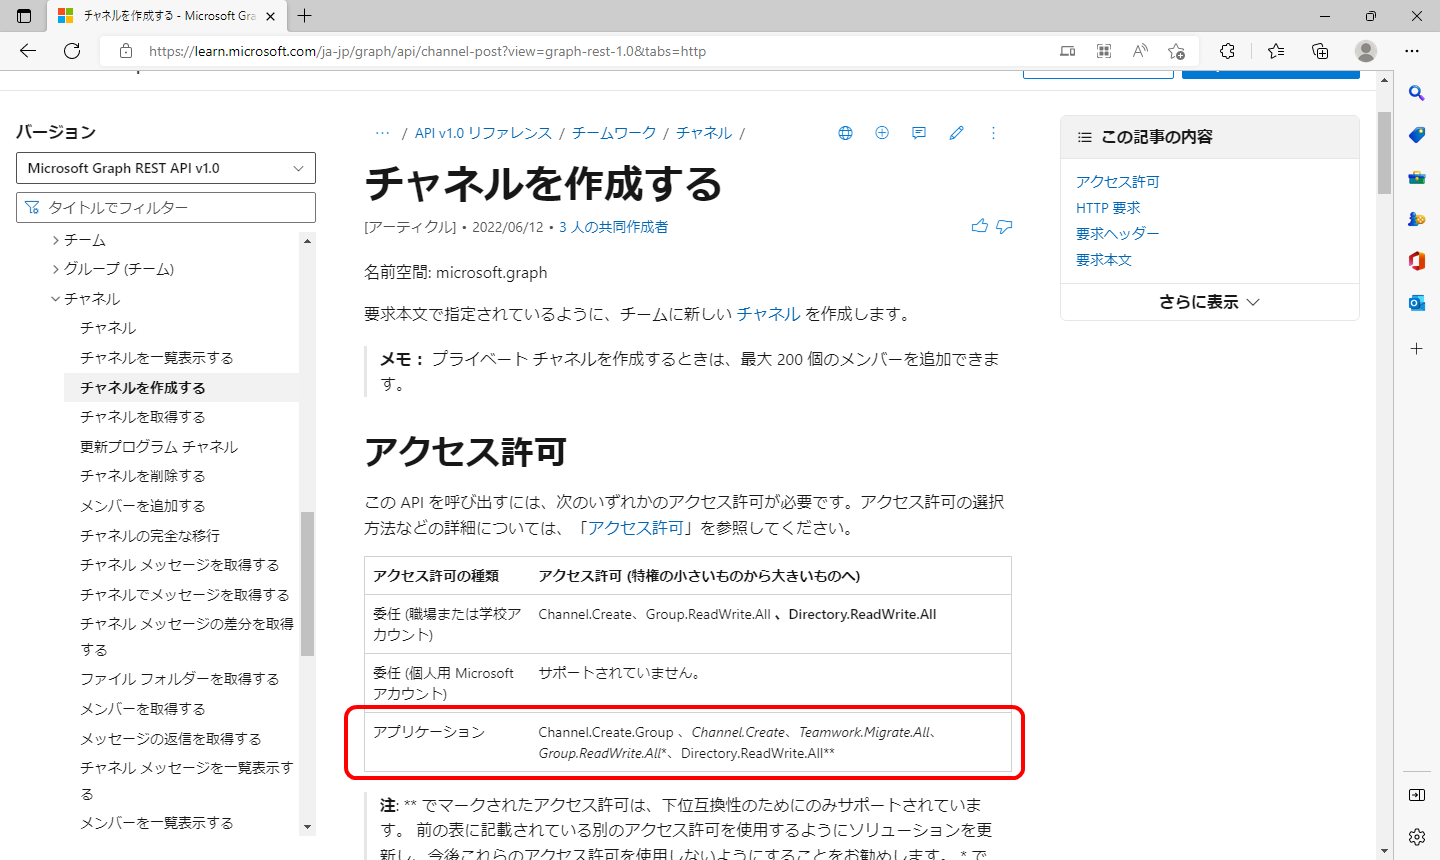Viewport: 1440px width, 860px height.
Task: Open the sidebar Outlook icon
Action: 1417,303
